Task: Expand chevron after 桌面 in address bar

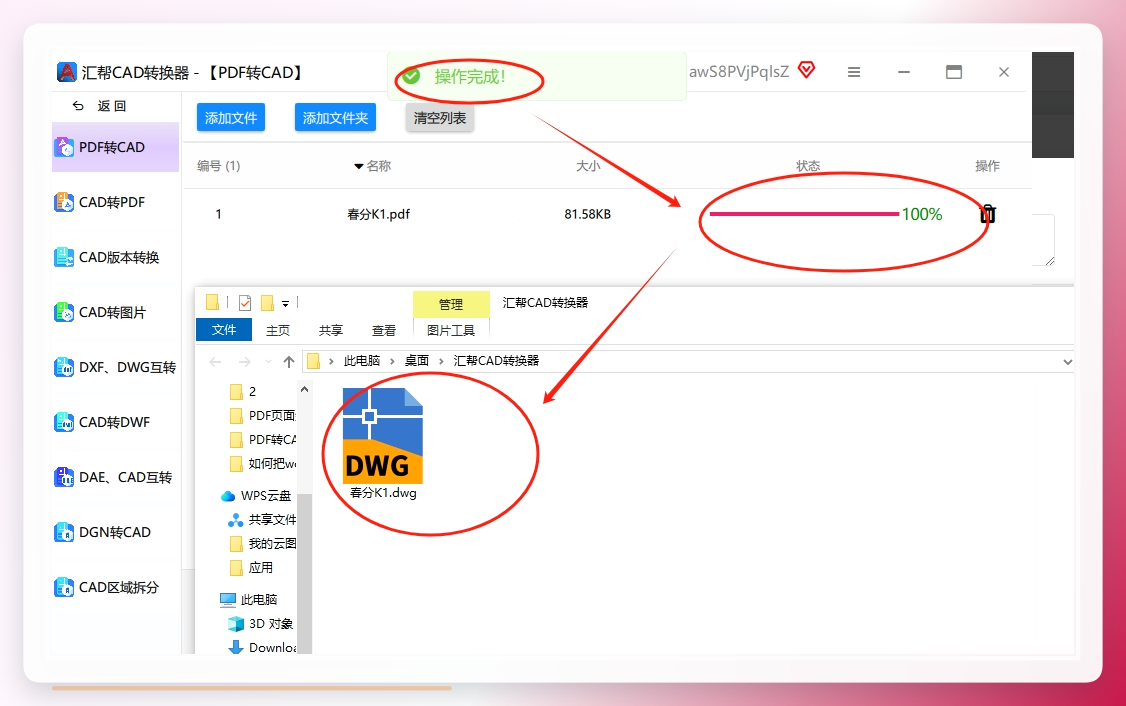Action: coord(441,361)
